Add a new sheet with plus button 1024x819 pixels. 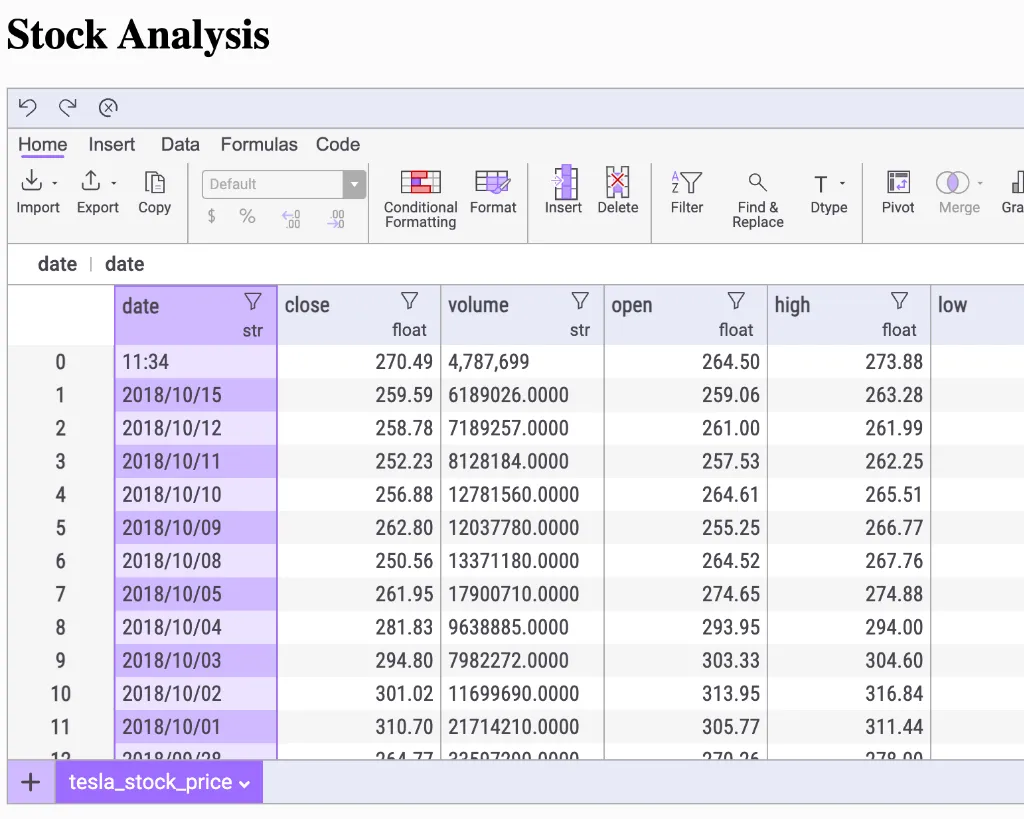tap(31, 782)
